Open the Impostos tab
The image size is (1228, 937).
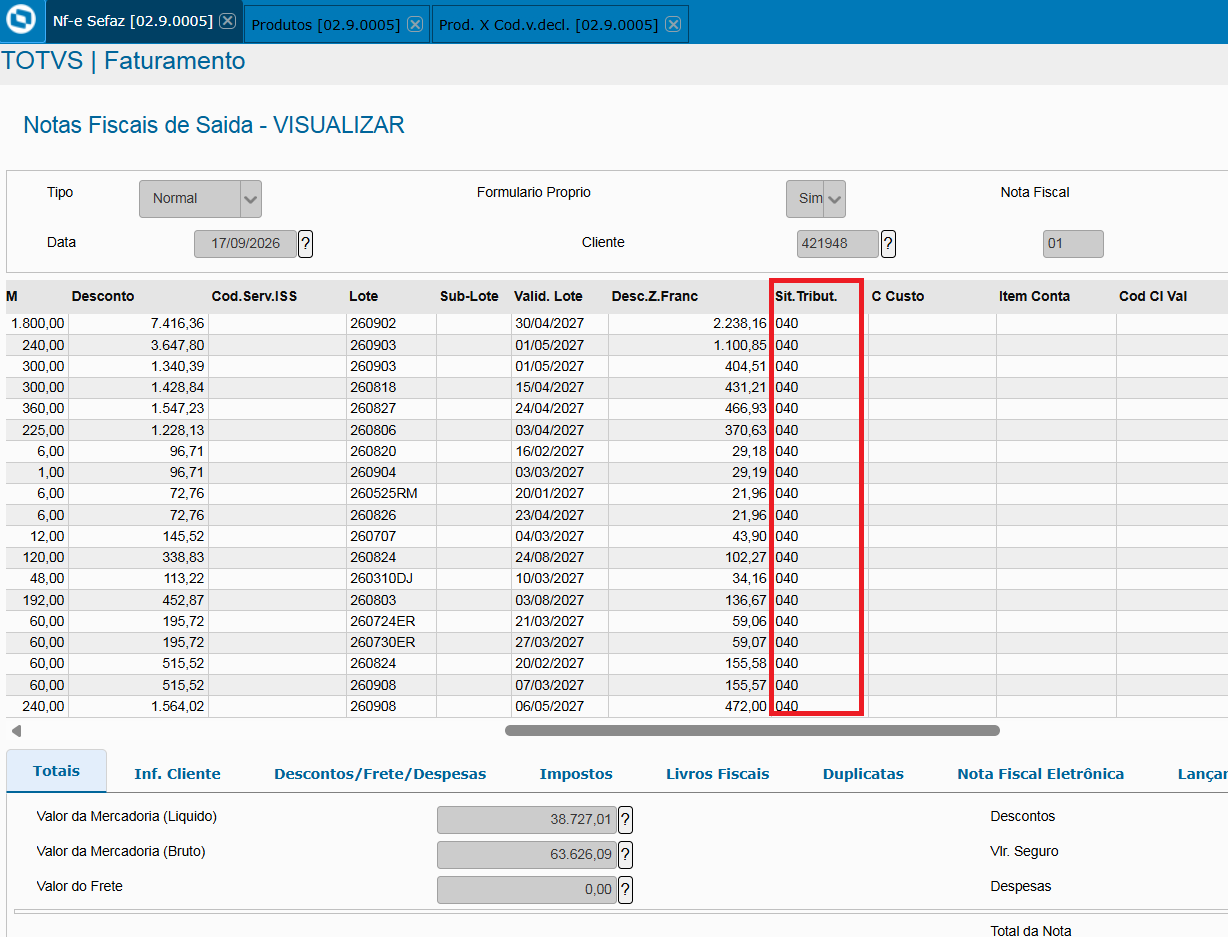[x=576, y=774]
